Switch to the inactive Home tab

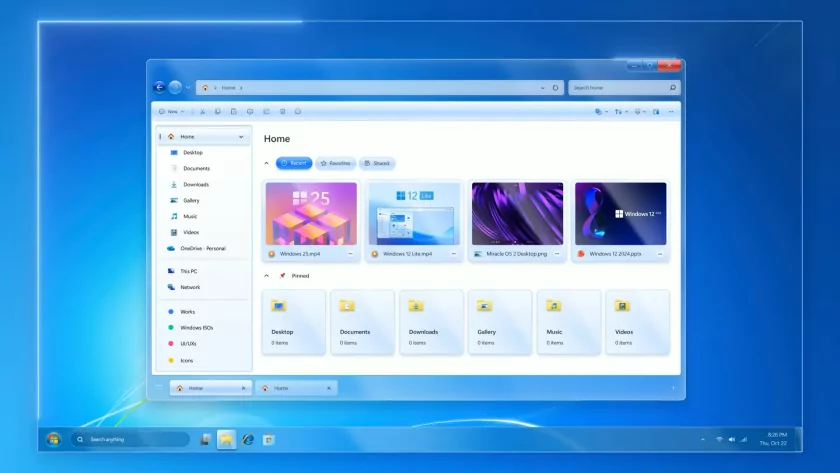coord(296,388)
